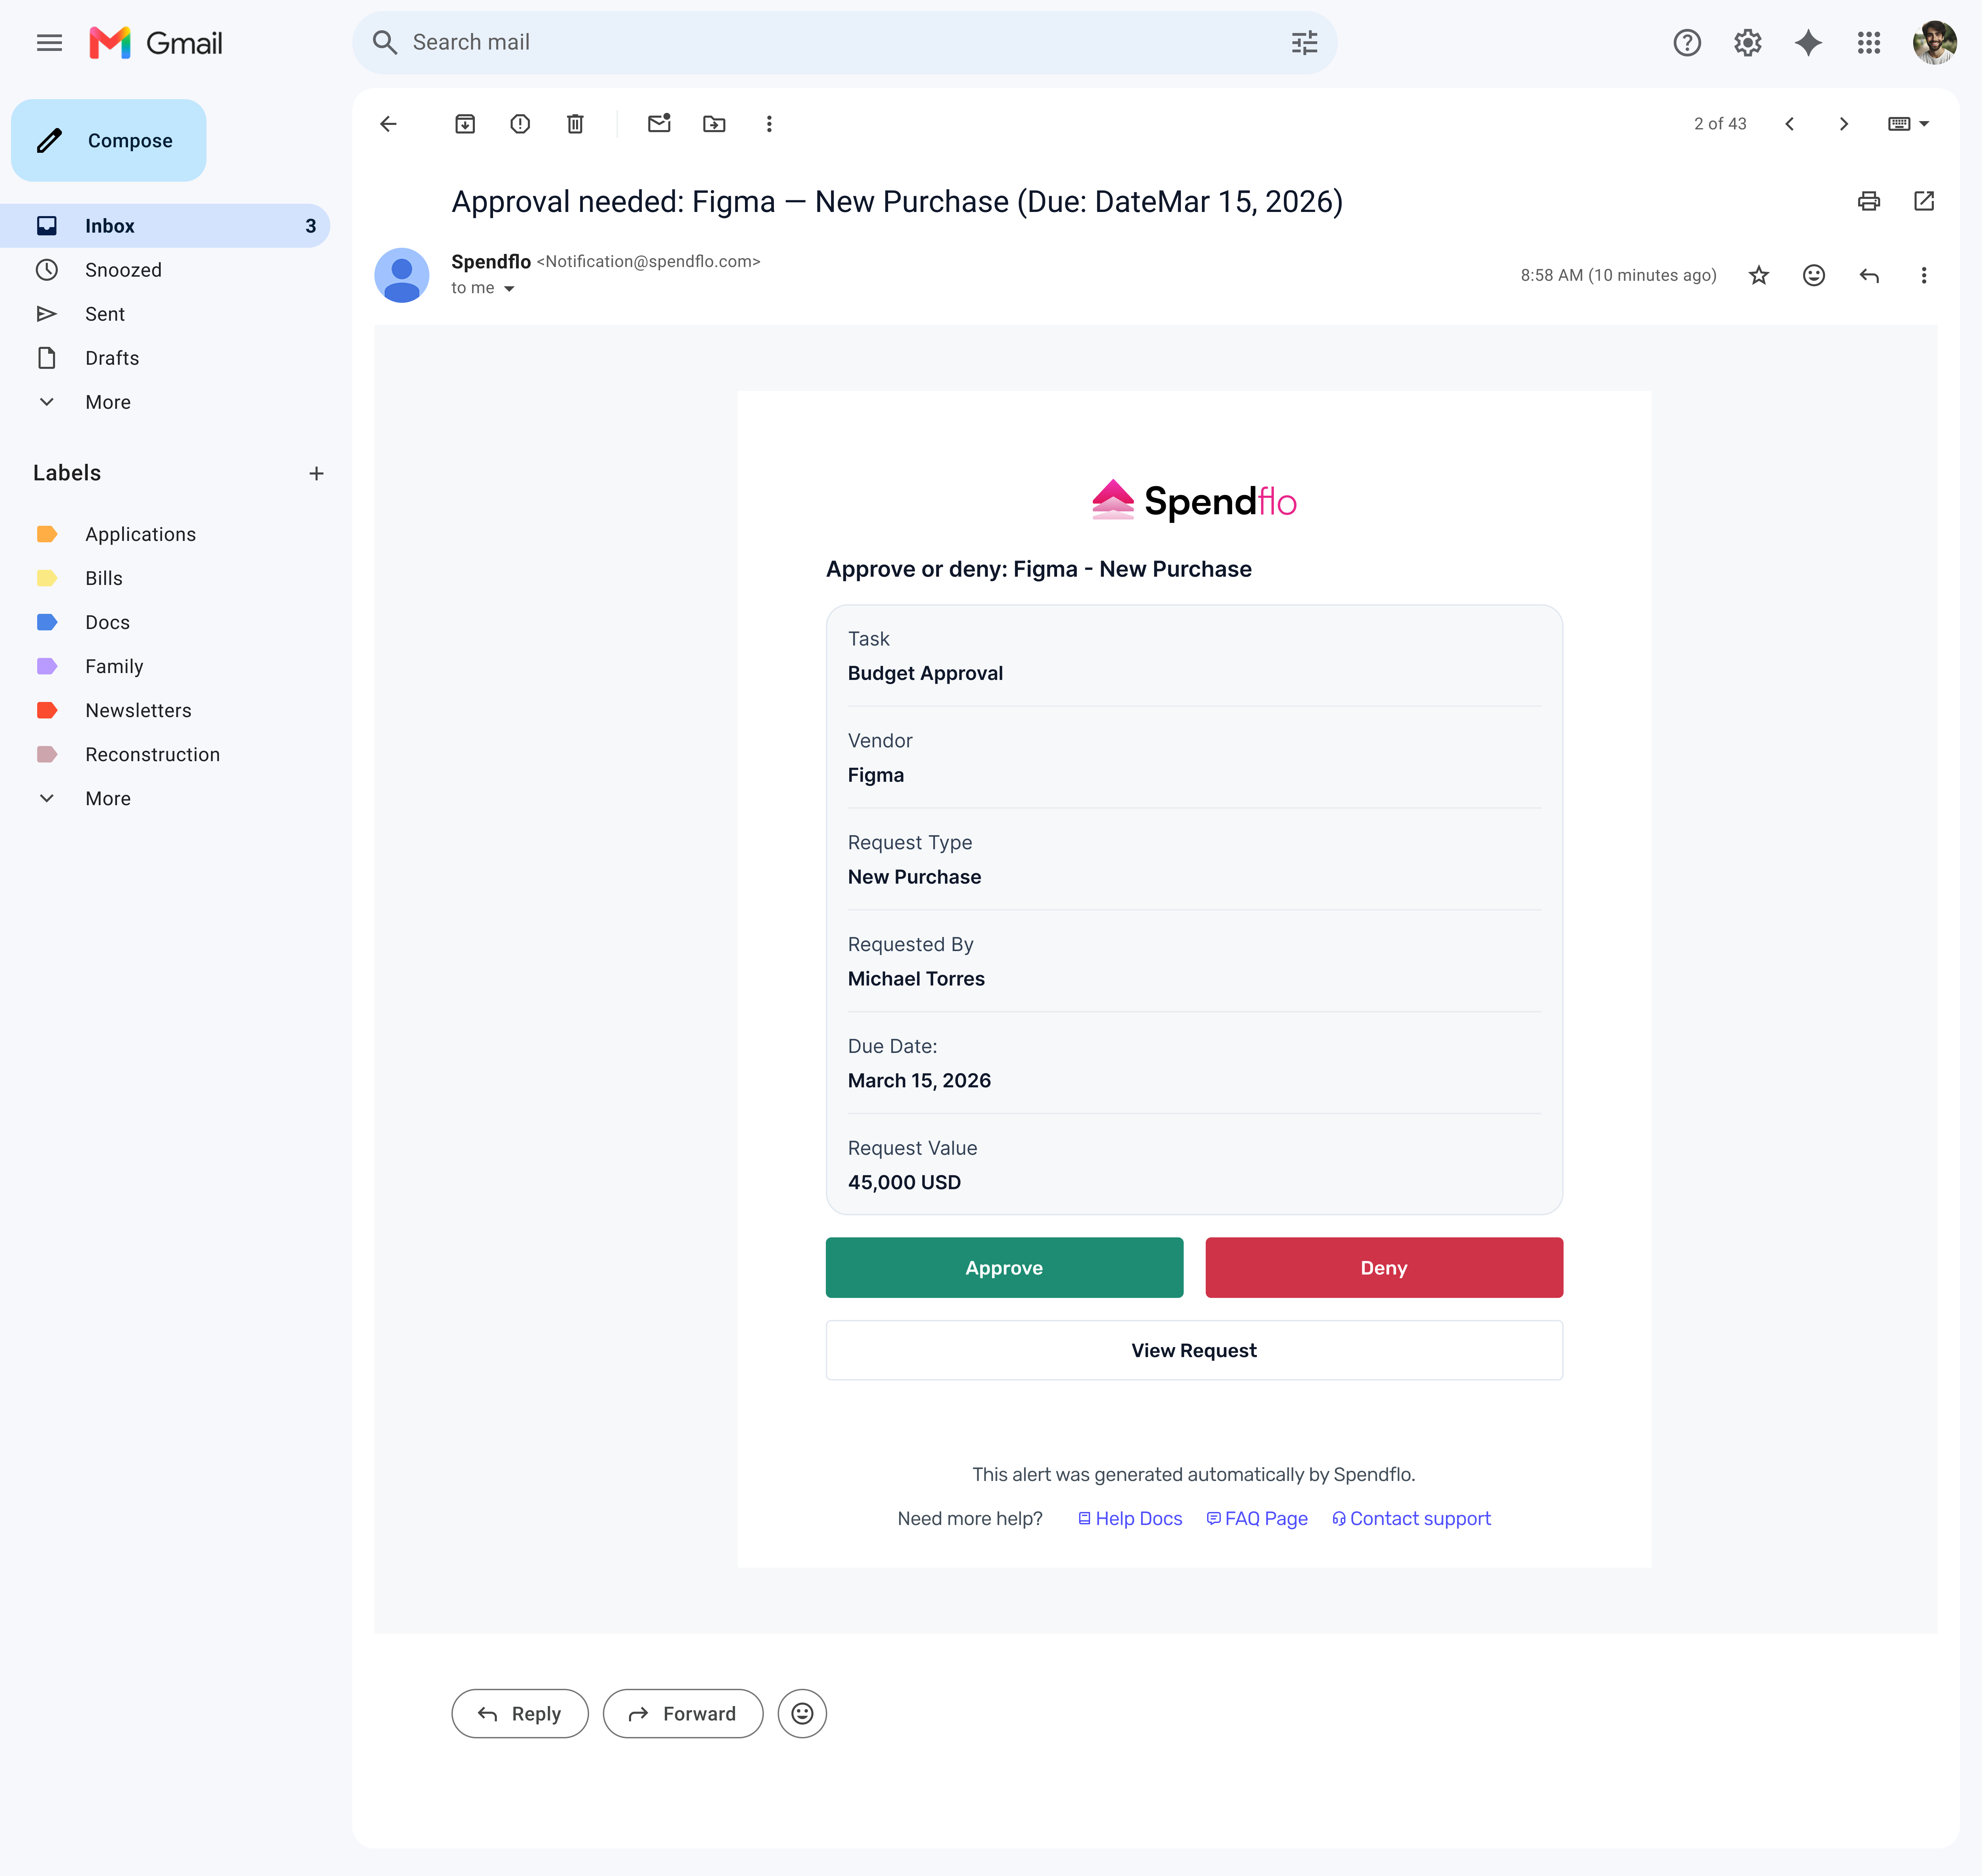Click the Forward button
The width and height of the screenshot is (1982, 1876).
683,1714
